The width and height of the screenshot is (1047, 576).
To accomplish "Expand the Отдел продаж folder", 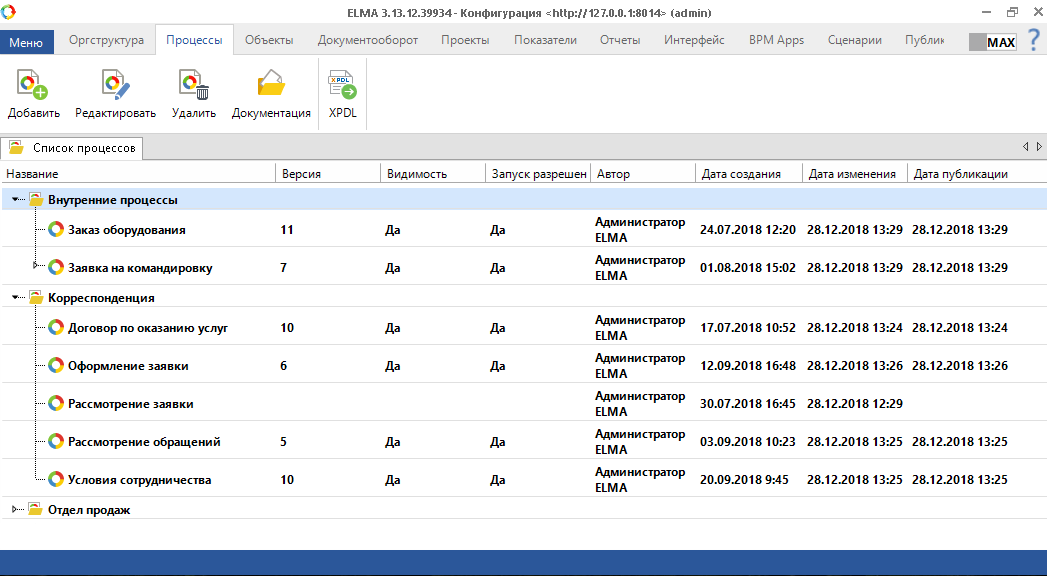I will click(x=15, y=510).
